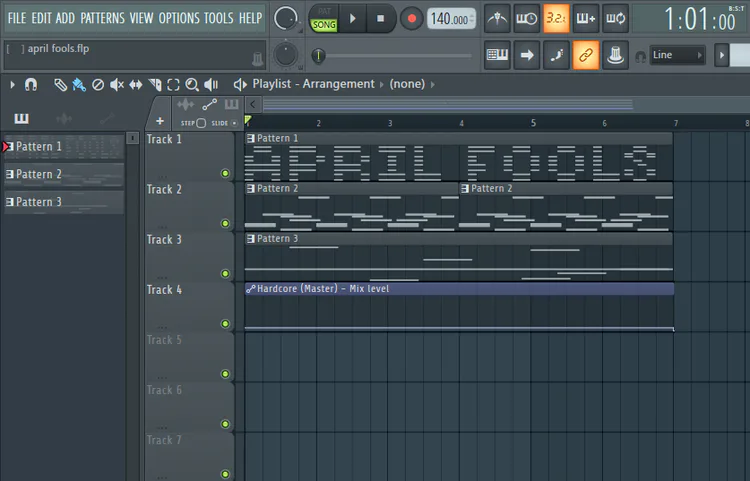Open Pattern 1 clip menu on Track 1

coord(251,138)
